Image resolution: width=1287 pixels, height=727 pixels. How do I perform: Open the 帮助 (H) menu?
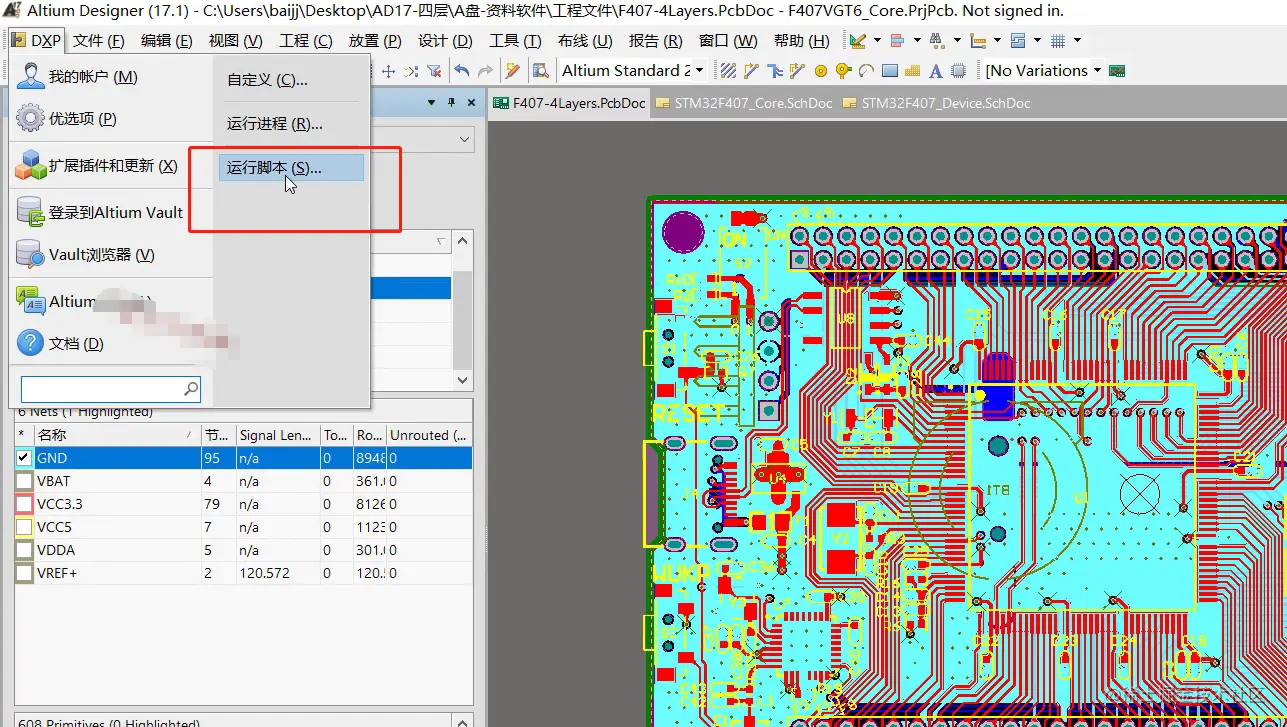(801, 41)
